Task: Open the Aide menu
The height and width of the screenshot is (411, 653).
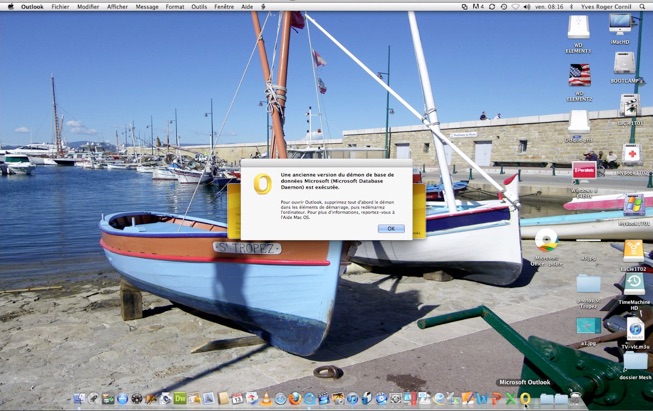Action: coord(247,7)
